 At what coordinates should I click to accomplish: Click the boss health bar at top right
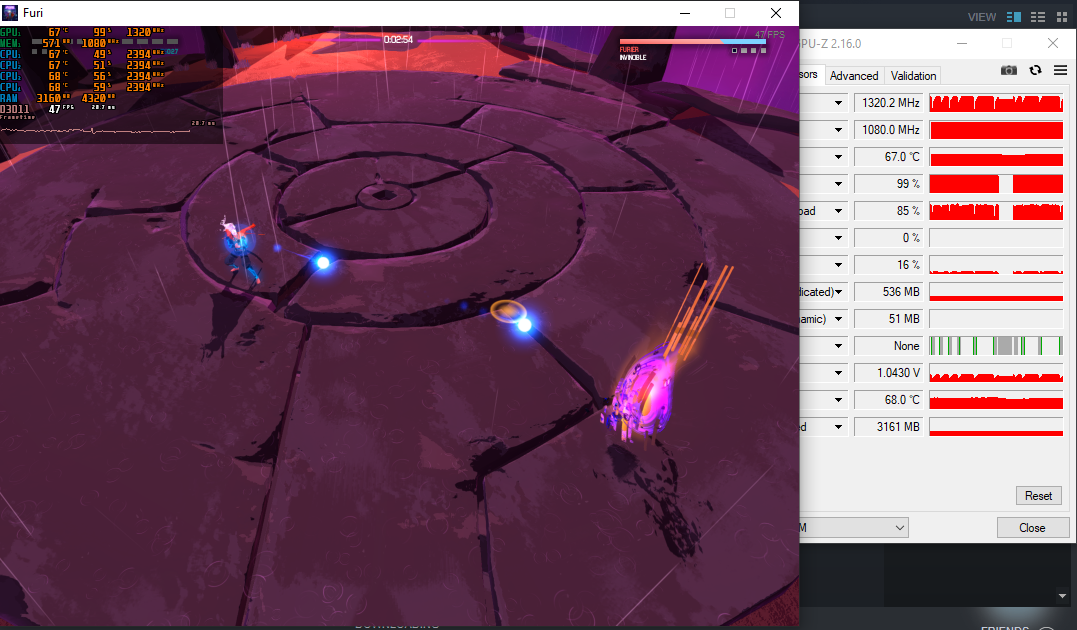point(692,42)
